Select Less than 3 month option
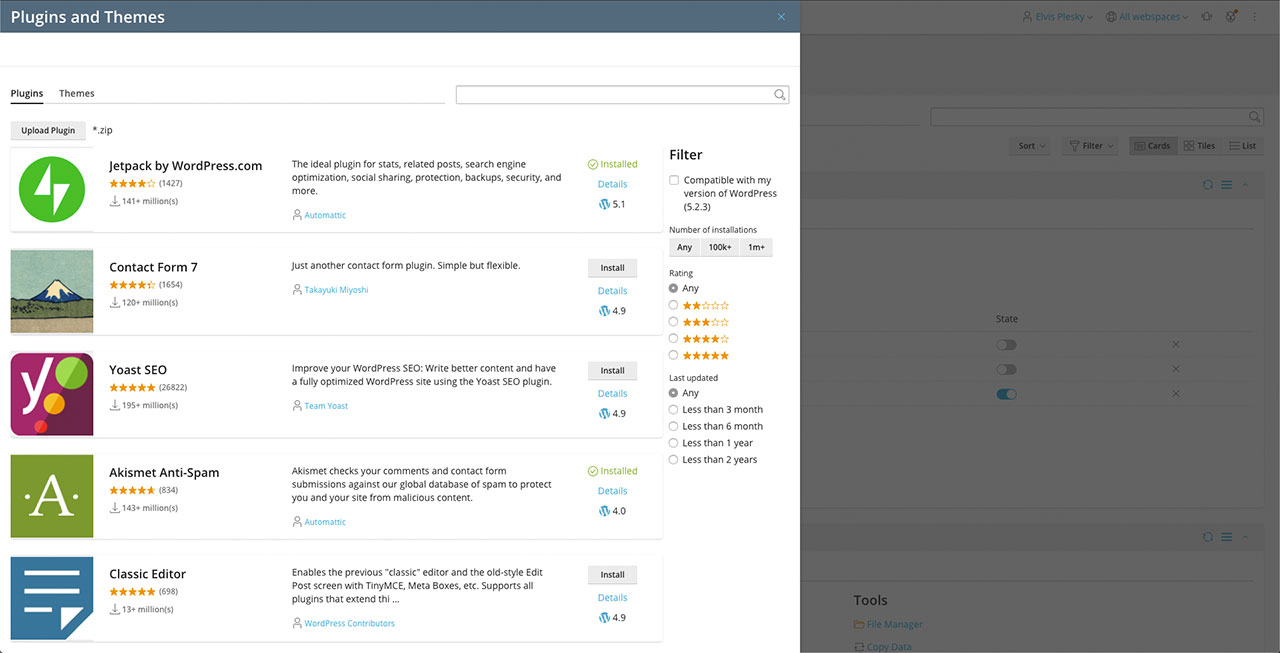The image size is (1280, 653). point(673,410)
